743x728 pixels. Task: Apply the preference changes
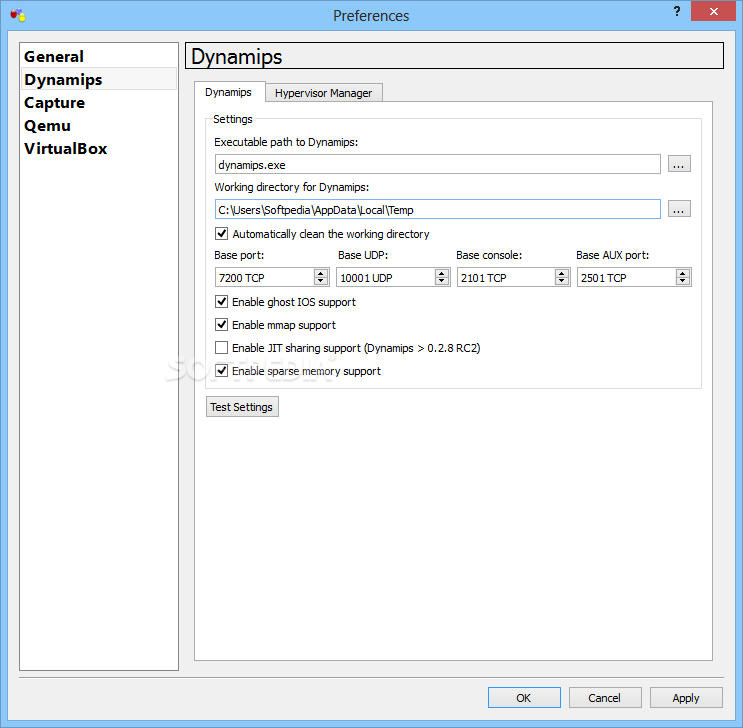(686, 698)
